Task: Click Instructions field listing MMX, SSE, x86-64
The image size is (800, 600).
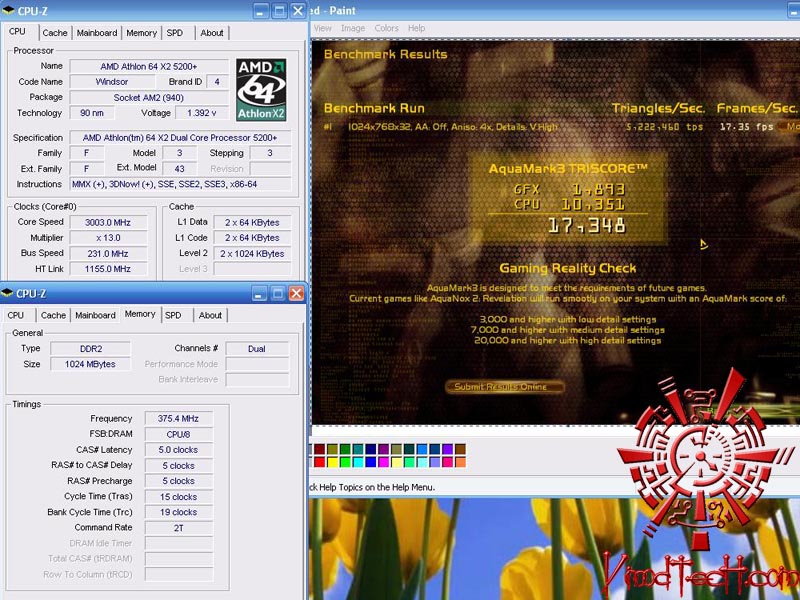Action: [x=181, y=184]
